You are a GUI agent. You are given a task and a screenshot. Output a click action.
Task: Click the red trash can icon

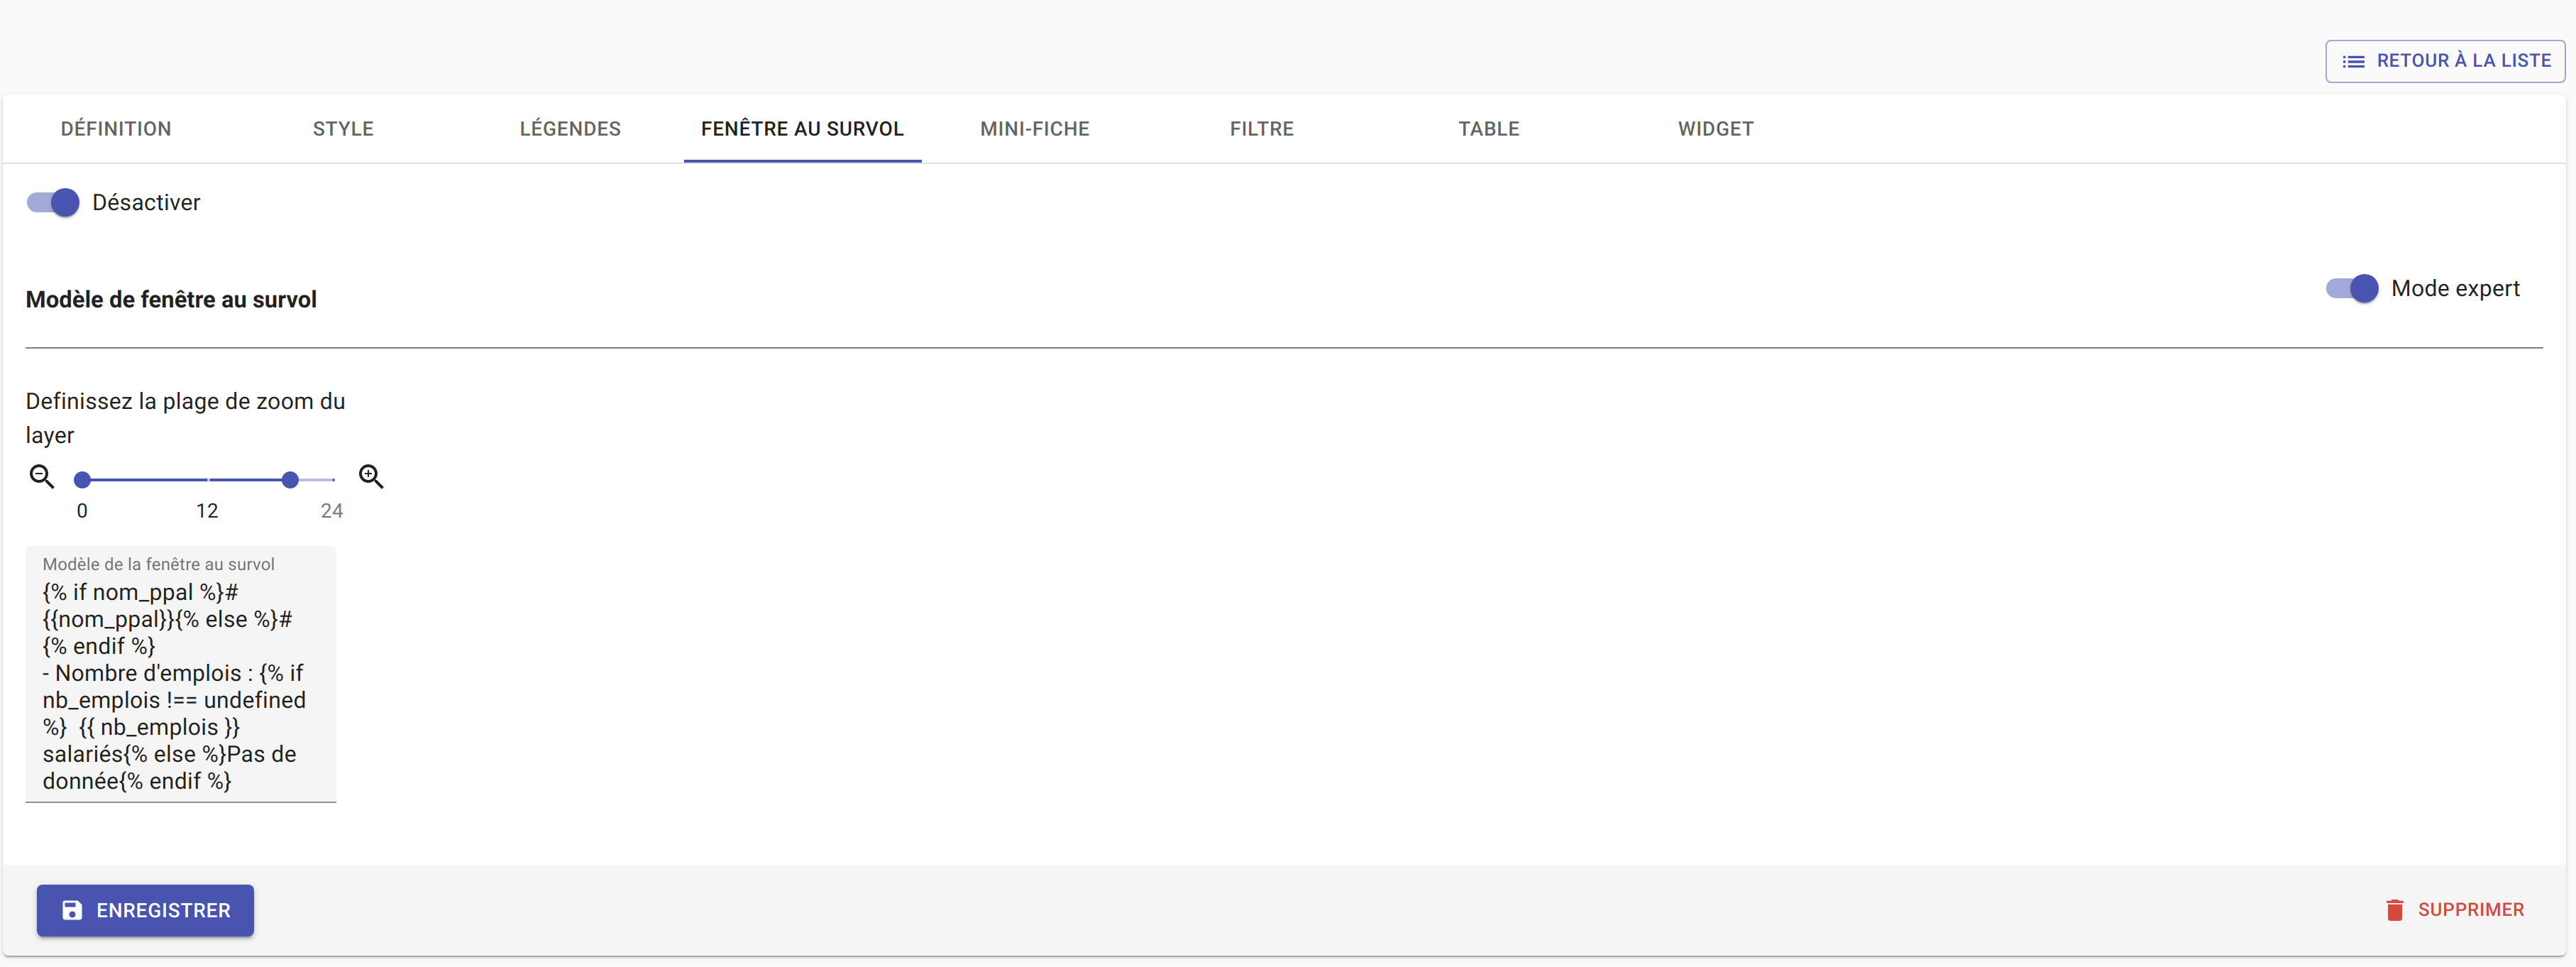(2394, 910)
